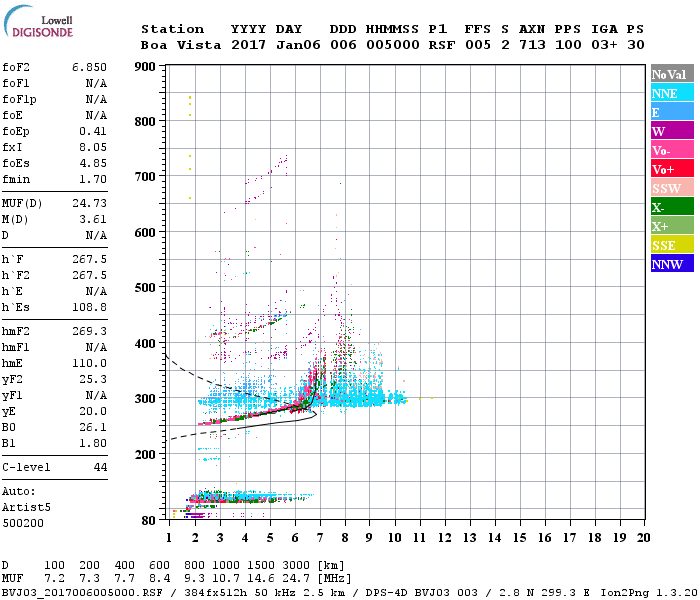Click the C-level value 44
This screenshot has height=600, width=700.
tap(100, 467)
